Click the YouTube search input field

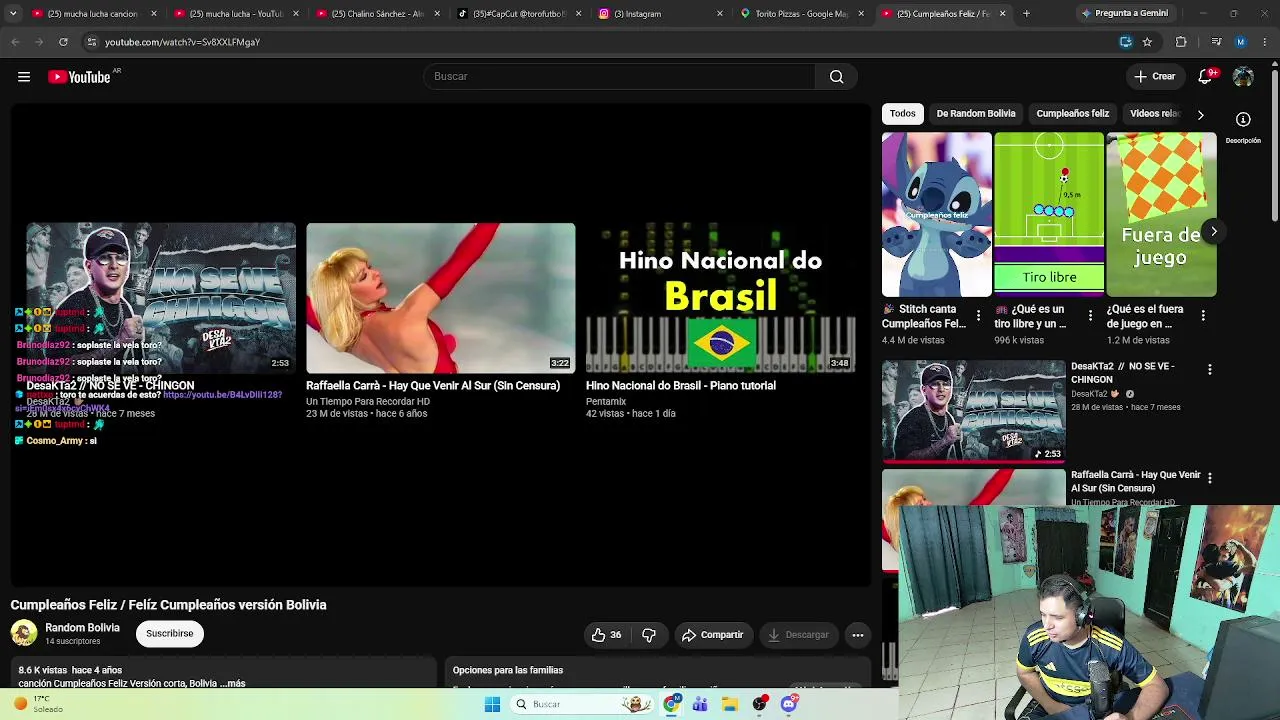pyautogui.click(x=620, y=77)
